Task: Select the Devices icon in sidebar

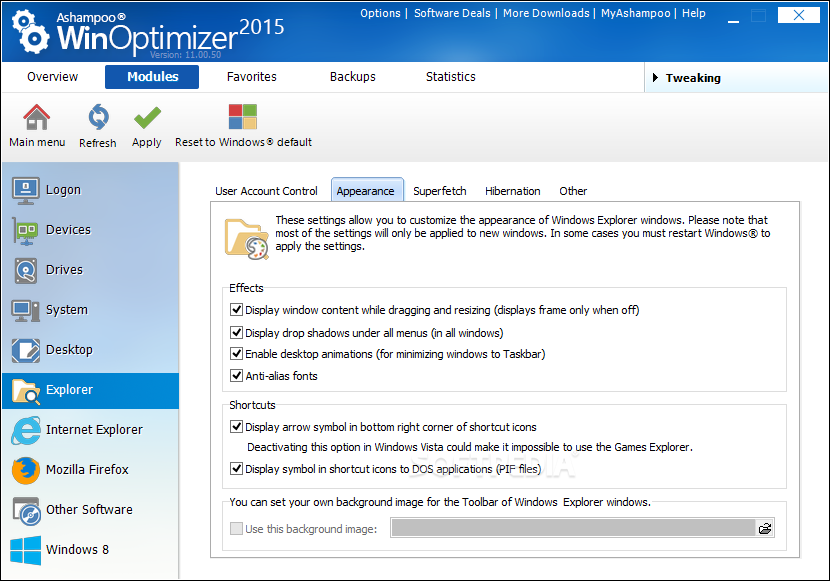Action: [x=25, y=231]
